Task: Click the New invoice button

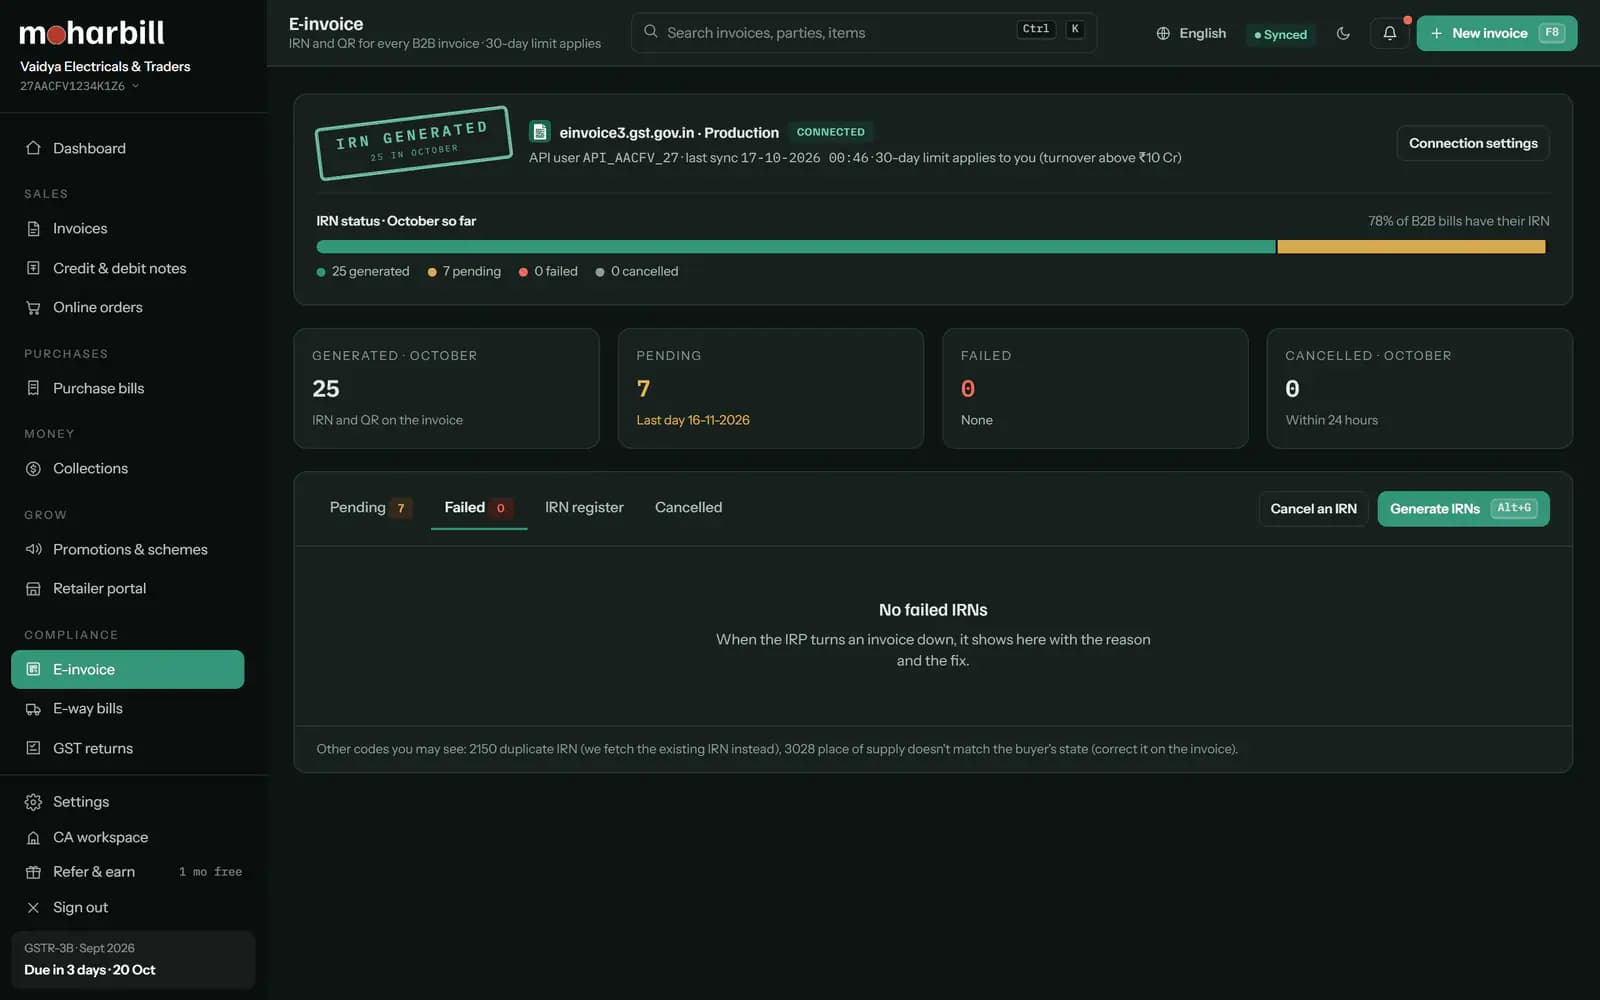Action: 1497,33
